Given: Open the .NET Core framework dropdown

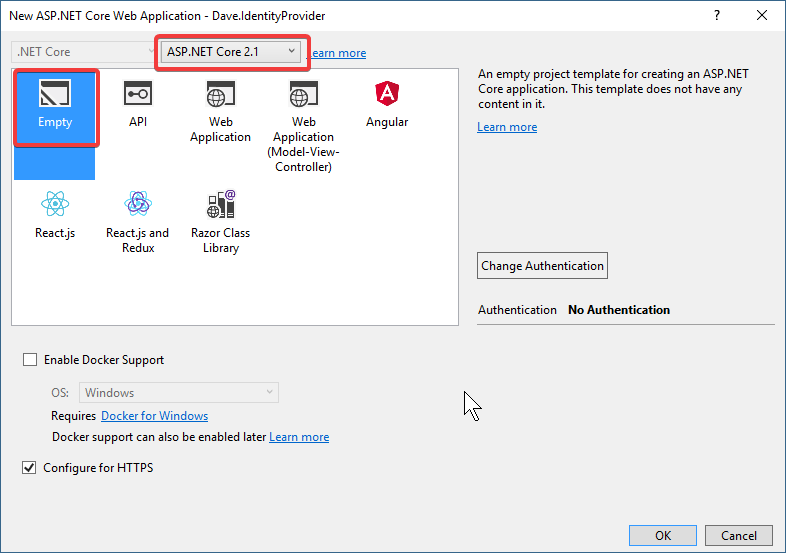Looking at the screenshot, I should pyautogui.click(x=83, y=52).
